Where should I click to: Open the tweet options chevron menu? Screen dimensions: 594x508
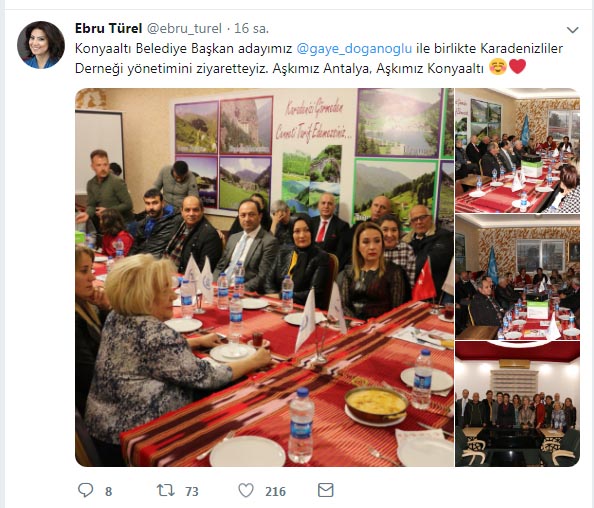(572, 30)
